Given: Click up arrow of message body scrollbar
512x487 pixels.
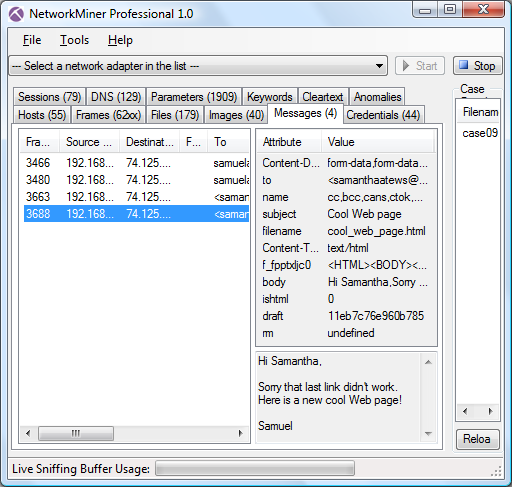Looking at the screenshot, I should (x=428, y=362).
